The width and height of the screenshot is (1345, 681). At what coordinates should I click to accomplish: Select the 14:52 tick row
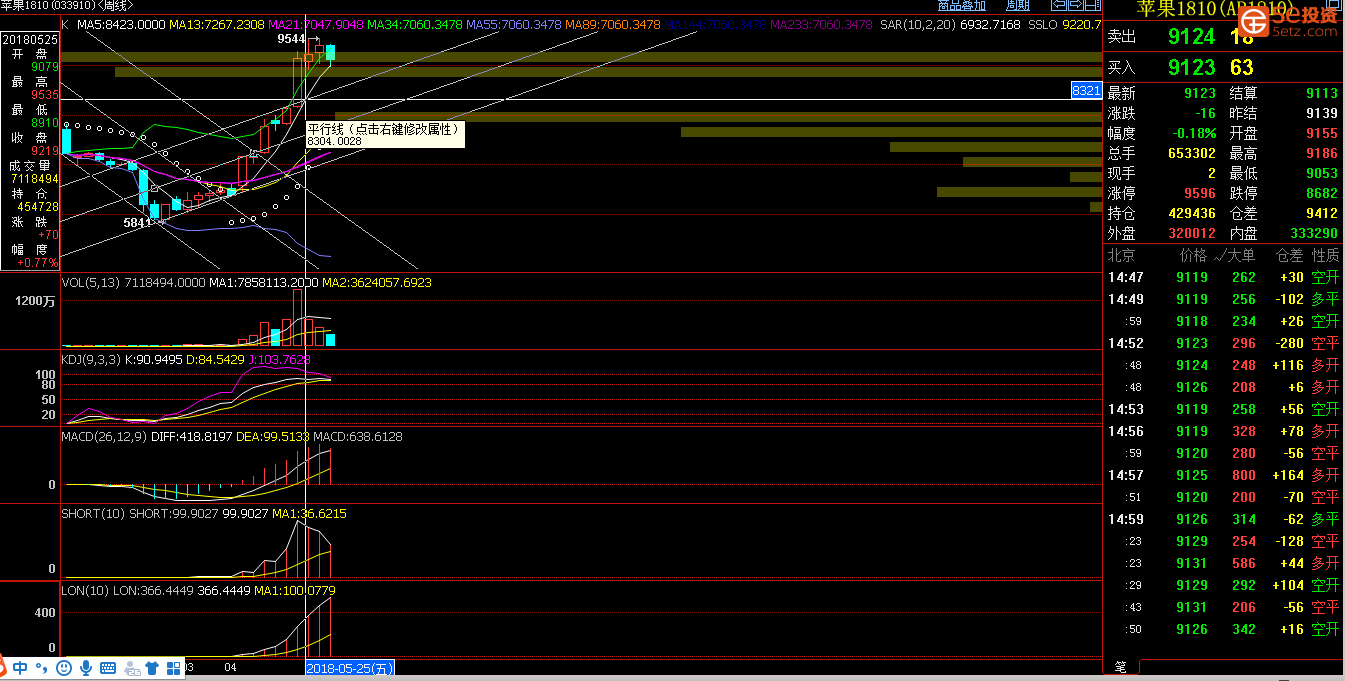pyautogui.click(x=1223, y=343)
